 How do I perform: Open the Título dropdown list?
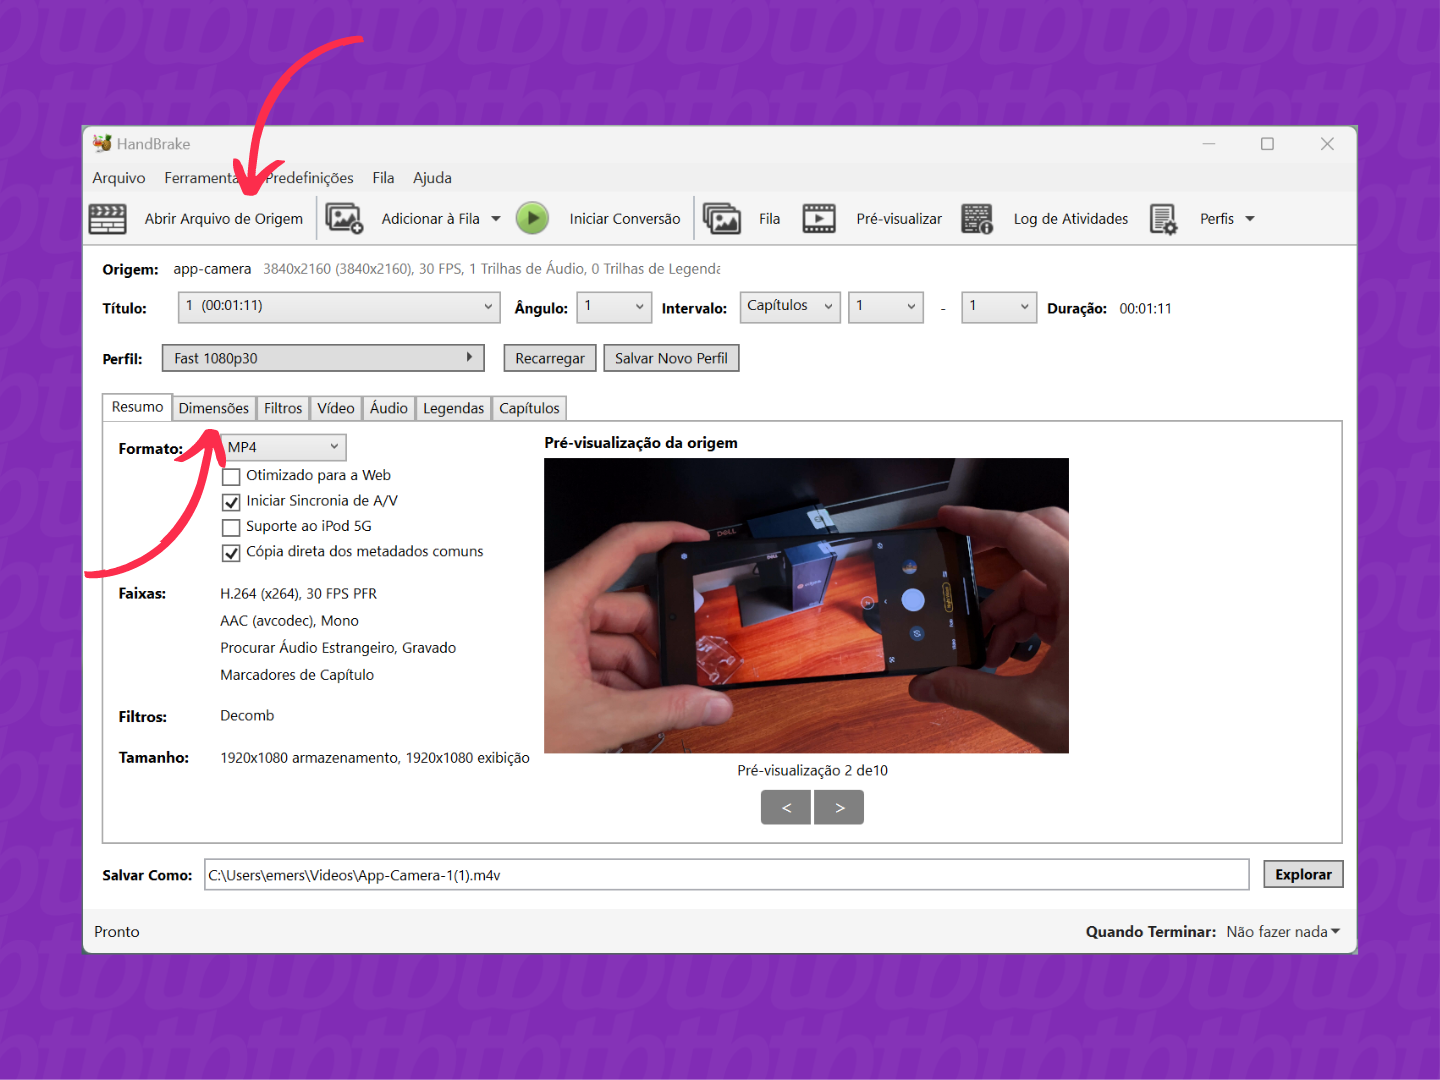[x=338, y=307]
